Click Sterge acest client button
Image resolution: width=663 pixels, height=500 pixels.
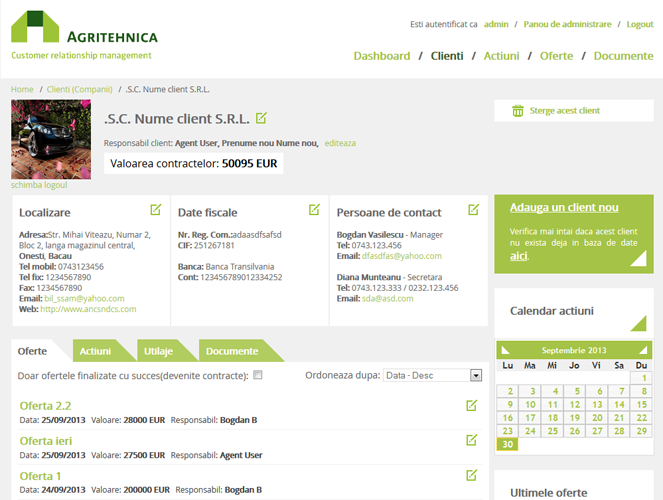(574, 111)
